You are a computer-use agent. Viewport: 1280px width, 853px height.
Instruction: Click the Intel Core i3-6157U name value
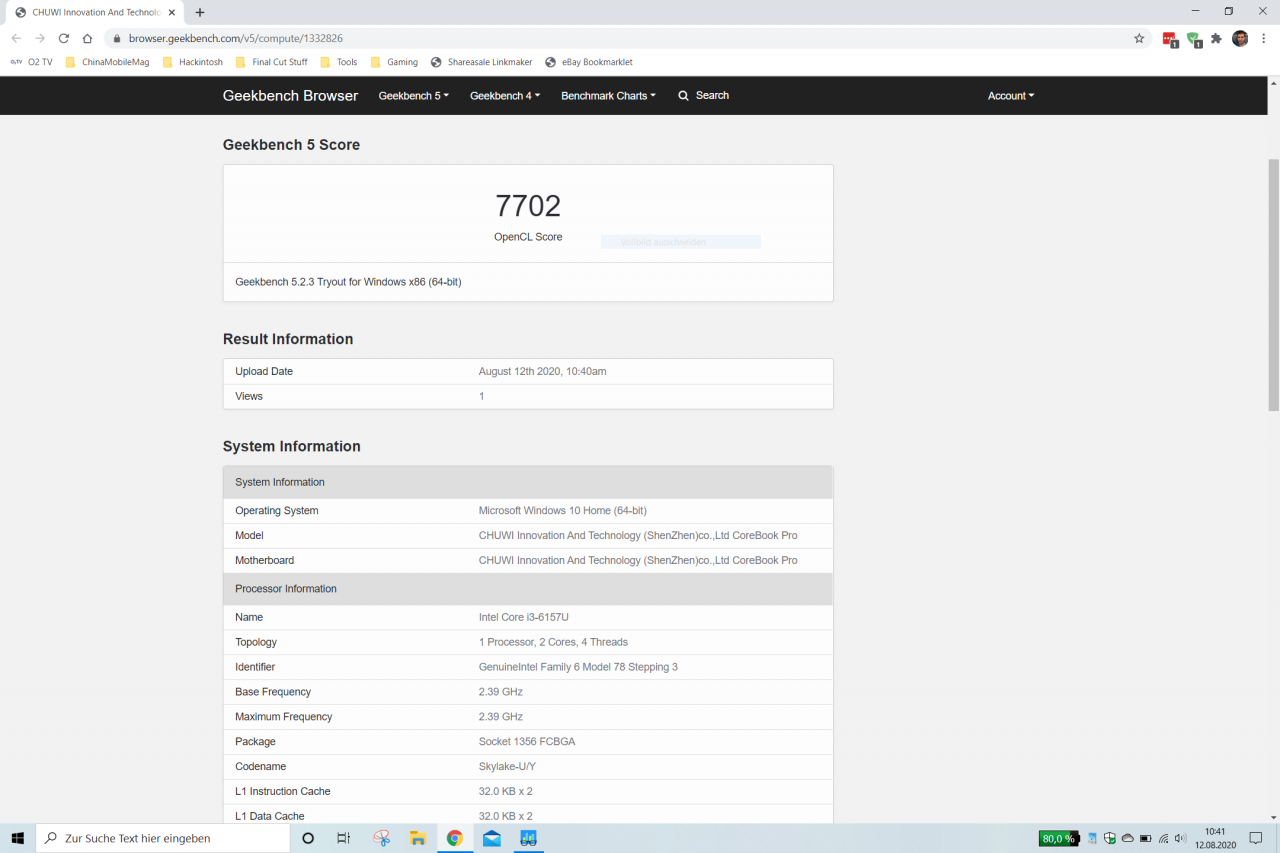pos(523,617)
